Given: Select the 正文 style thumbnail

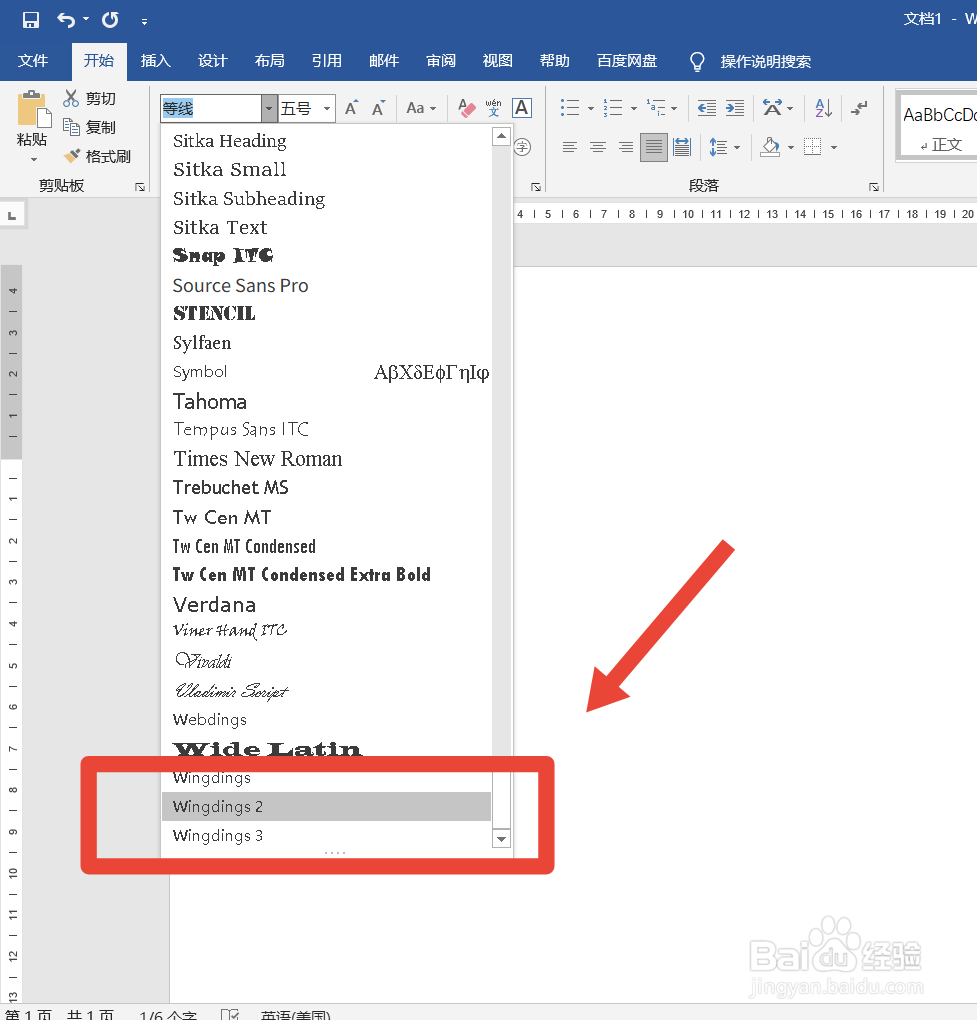Looking at the screenshot, I should point(939,128).
